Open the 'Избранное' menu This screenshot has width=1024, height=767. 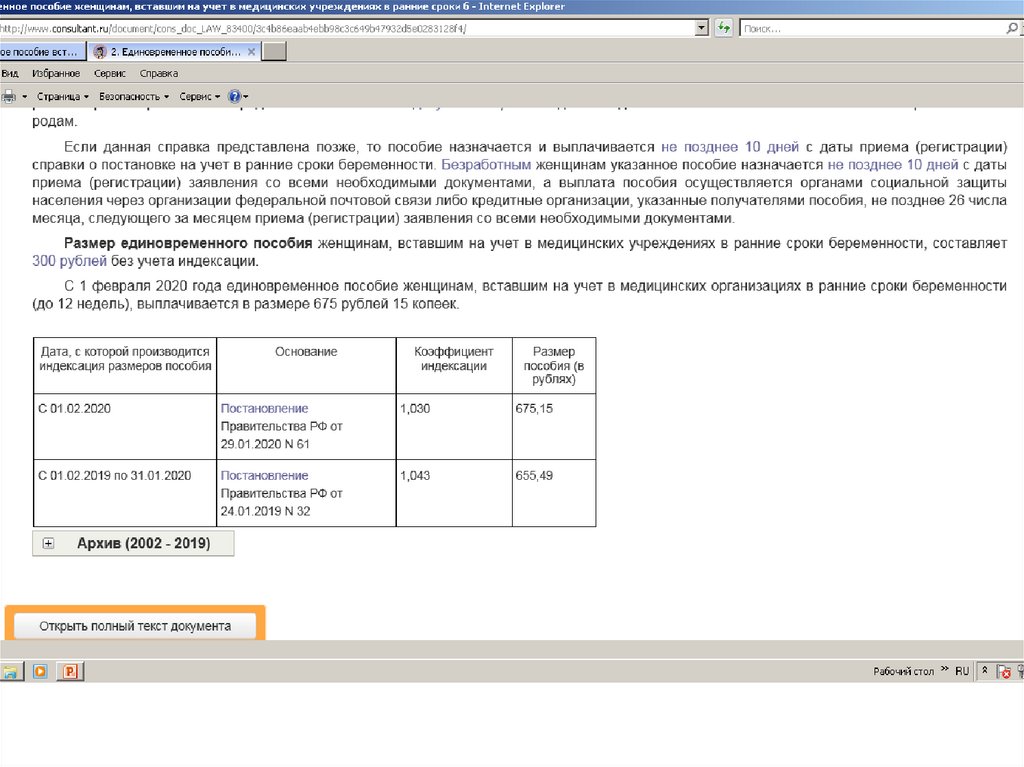tap(56, 73)
